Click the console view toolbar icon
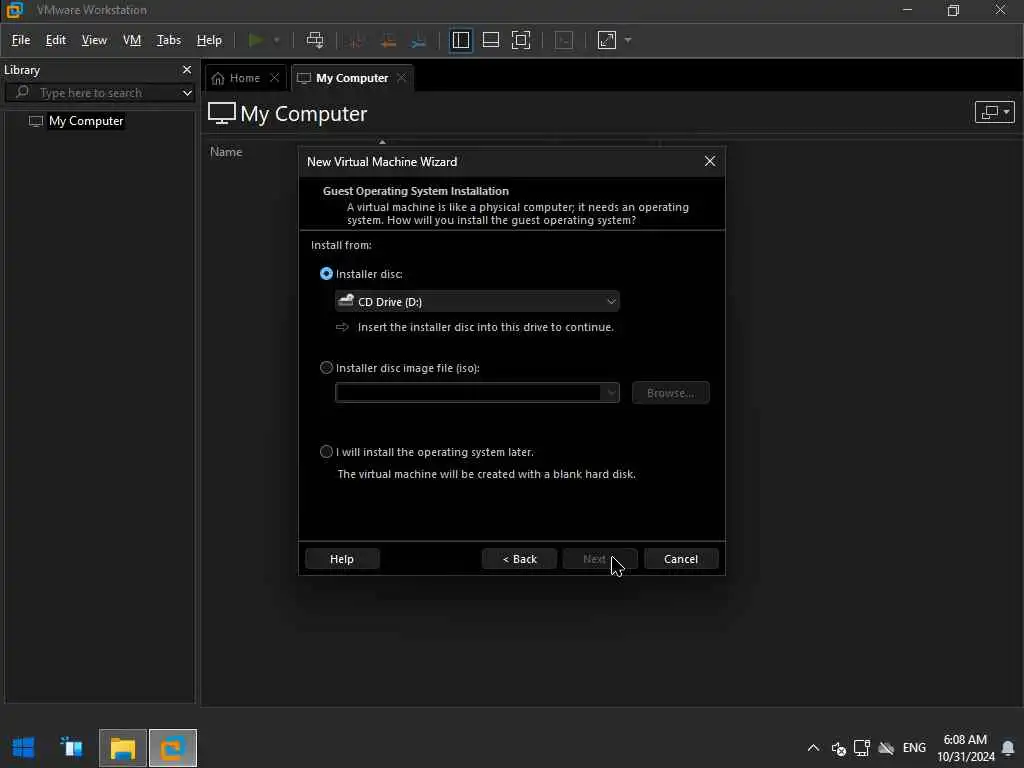1024x768 pixels. (x=564, y=40)
